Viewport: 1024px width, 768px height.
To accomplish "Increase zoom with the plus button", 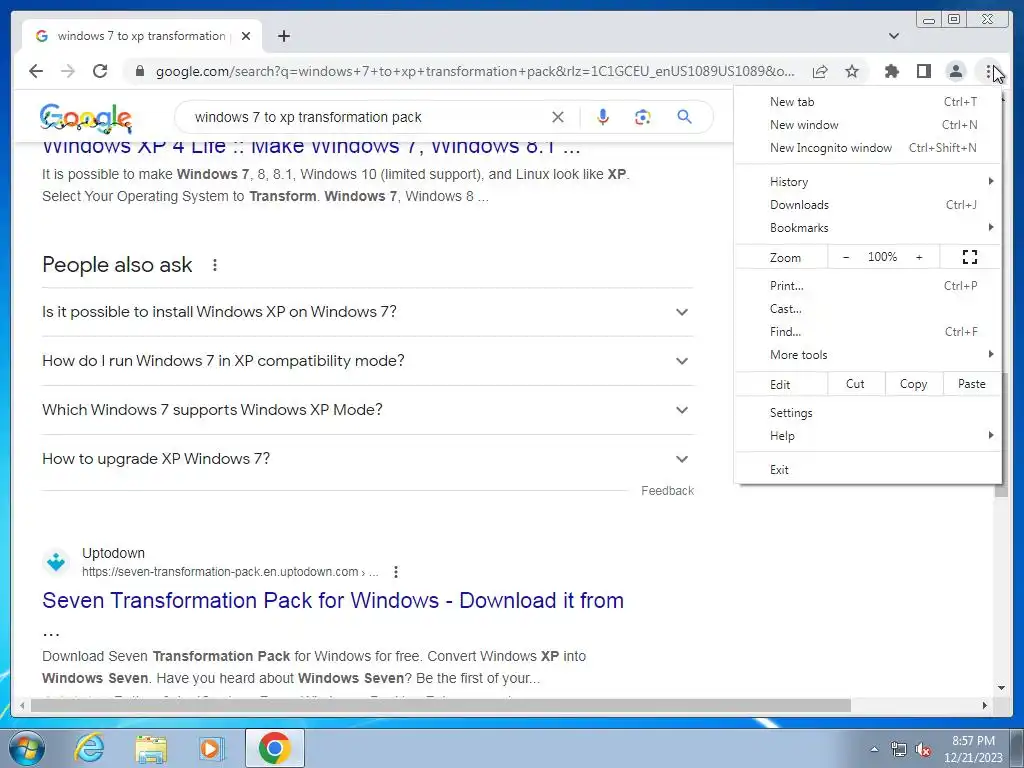I will (919, 257).
